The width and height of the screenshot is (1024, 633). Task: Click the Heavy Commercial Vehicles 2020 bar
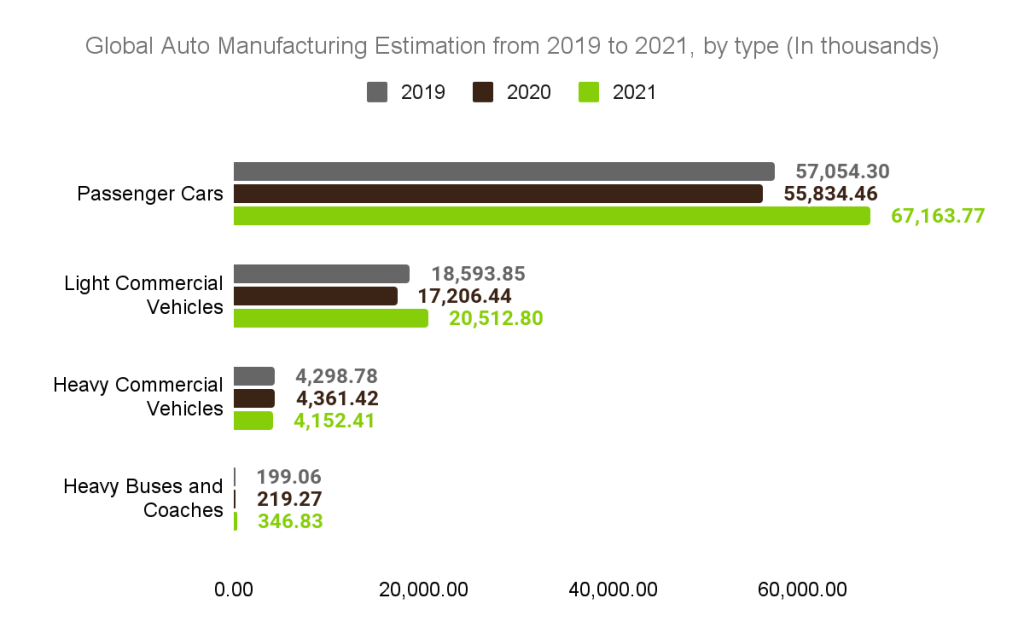coord(254,397)
